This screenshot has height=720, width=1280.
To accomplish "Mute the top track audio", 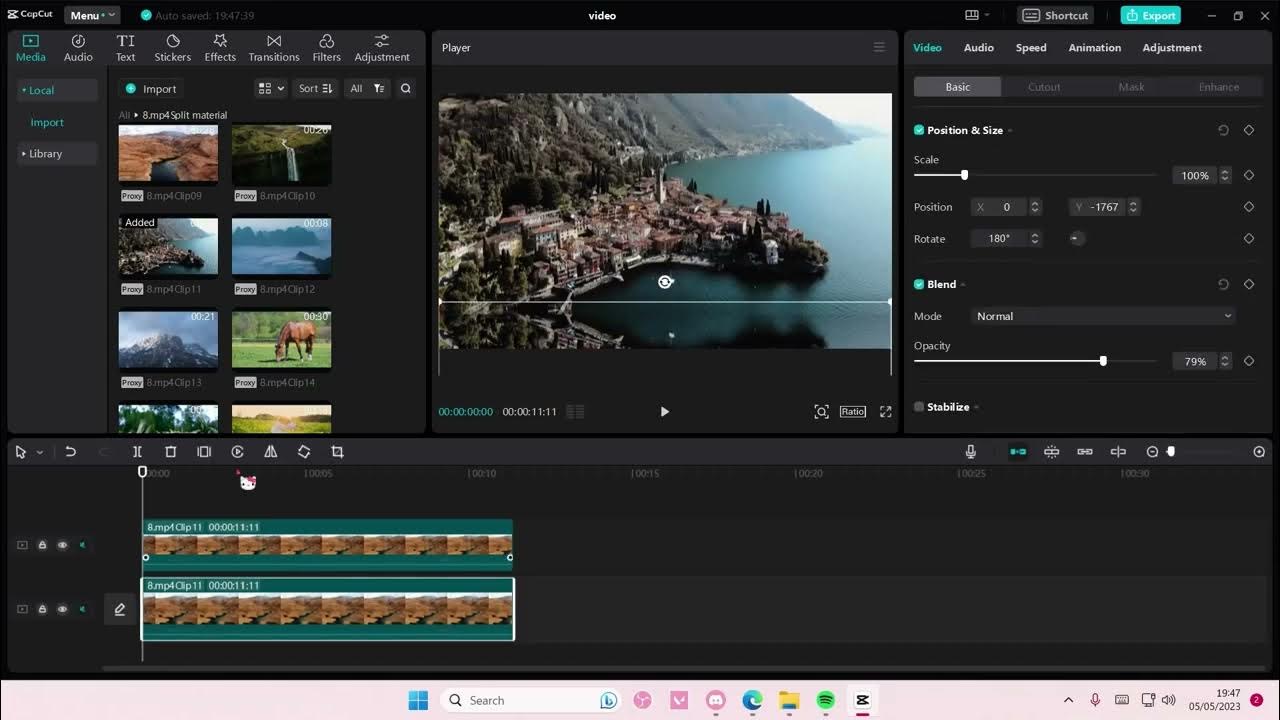I will point(82,545).
